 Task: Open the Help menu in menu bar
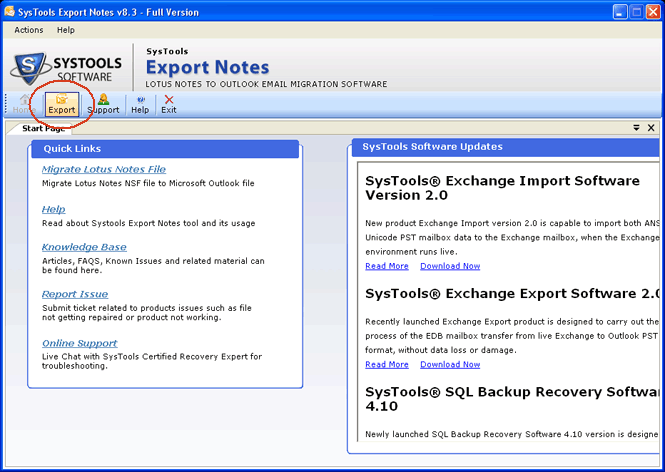[x=66, y=30]
